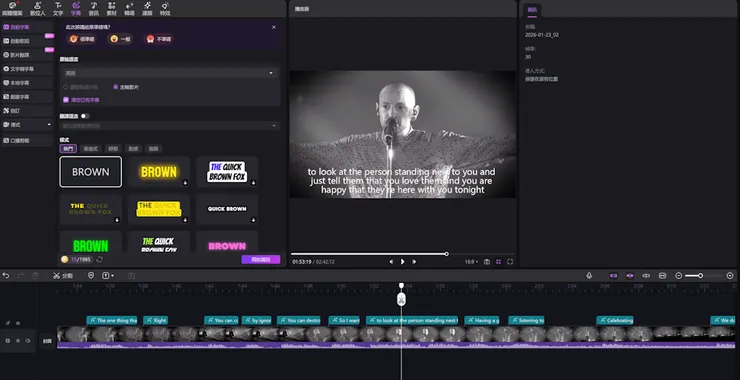The width and height of the screenshot is (740, 380).
Task: Rate recognition as very accurate
Action: [x=82, y=39]
